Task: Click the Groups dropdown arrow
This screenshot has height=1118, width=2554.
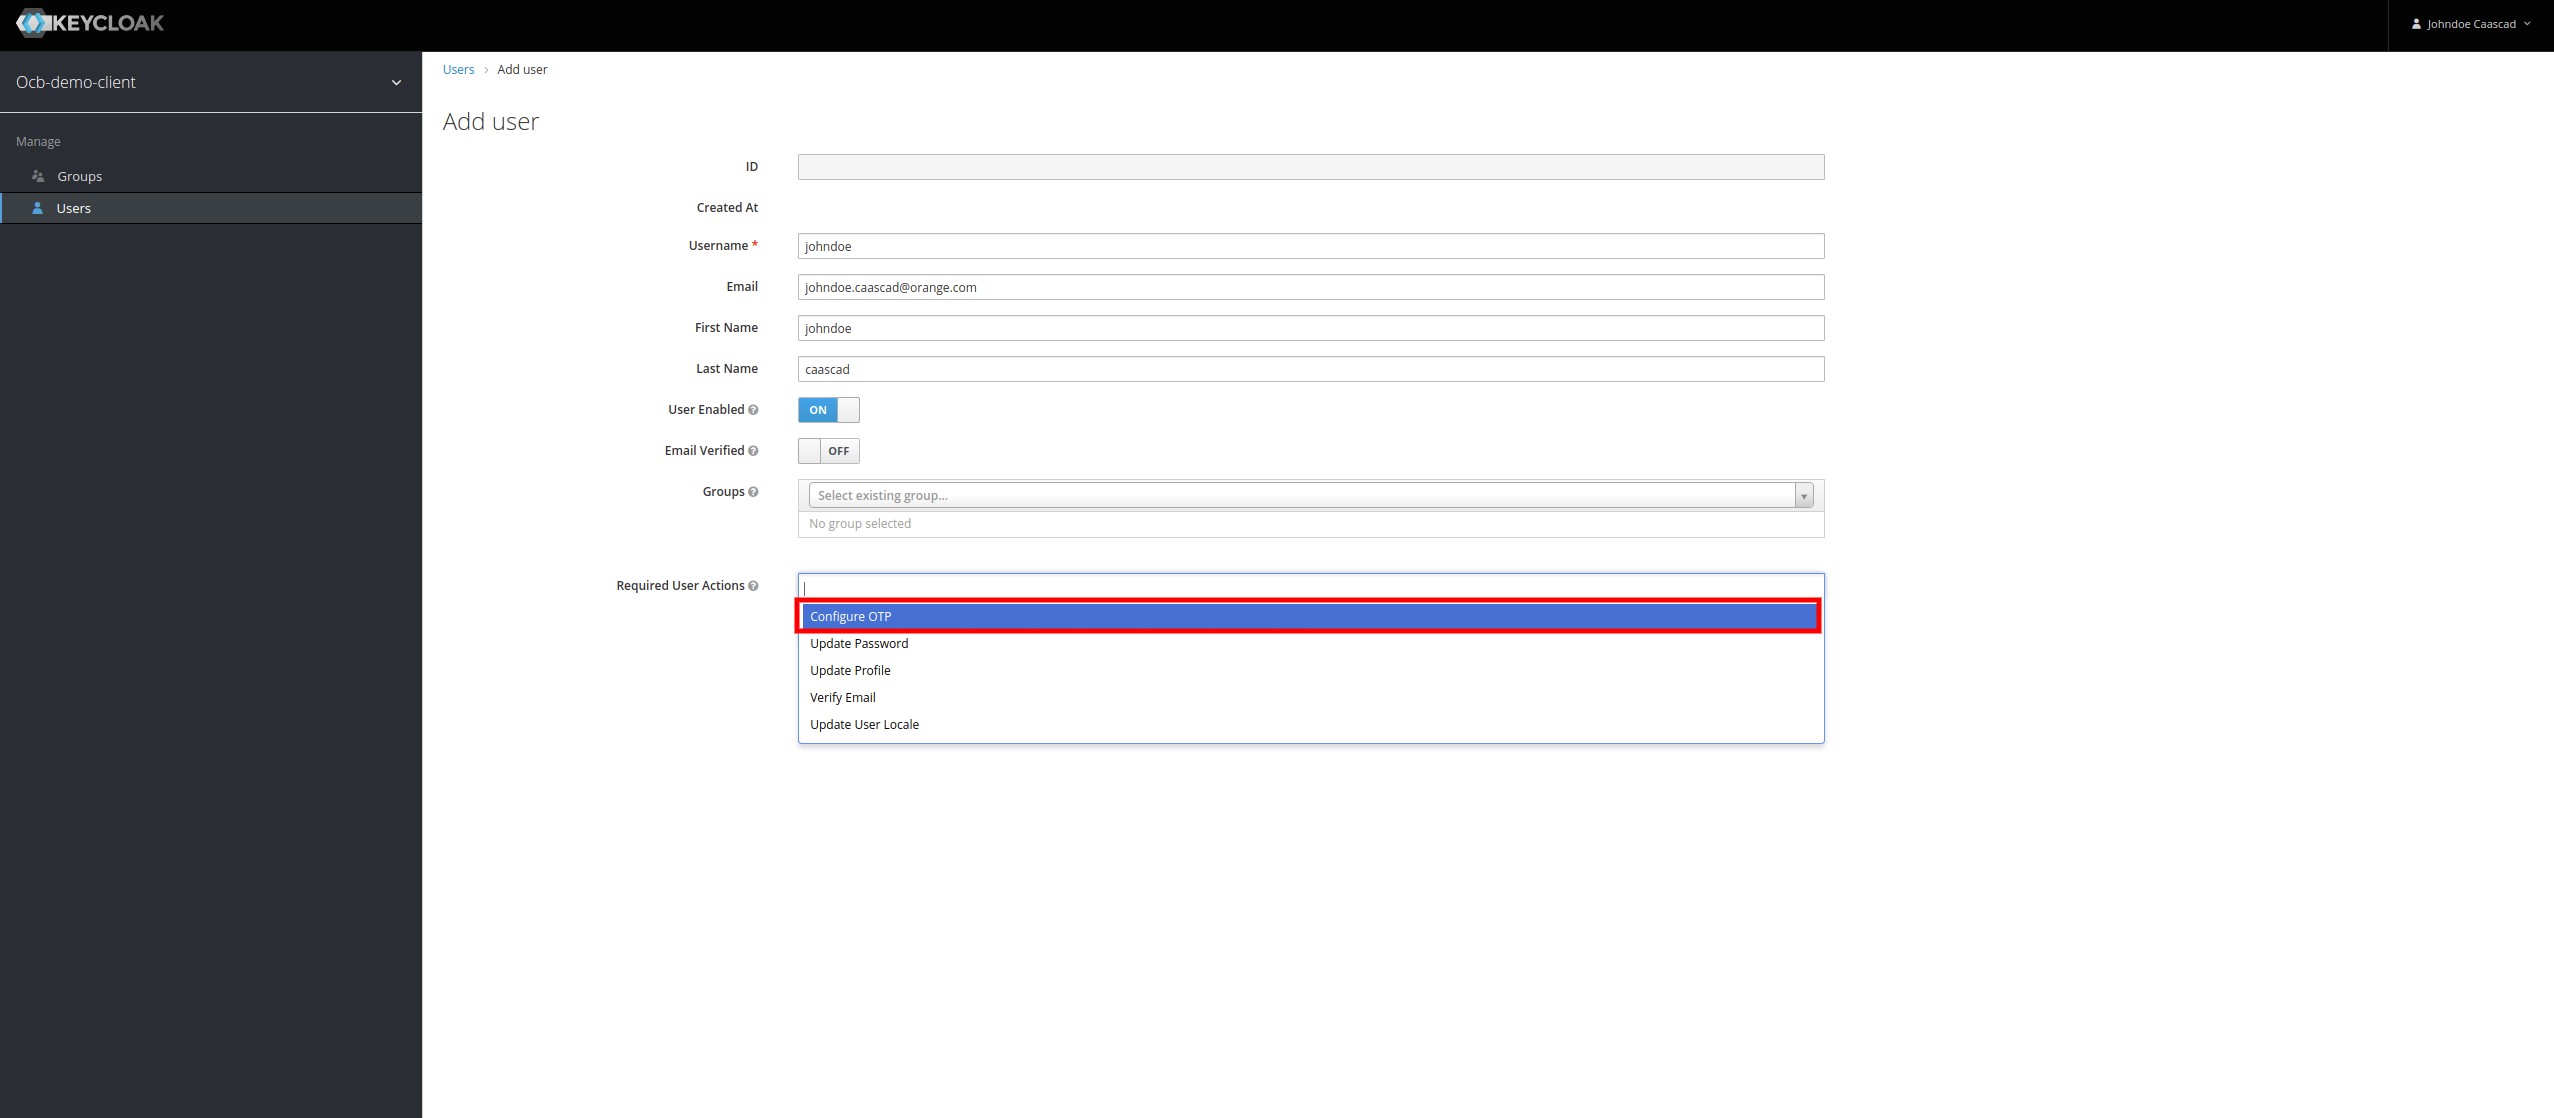Action: [1804, 495]
